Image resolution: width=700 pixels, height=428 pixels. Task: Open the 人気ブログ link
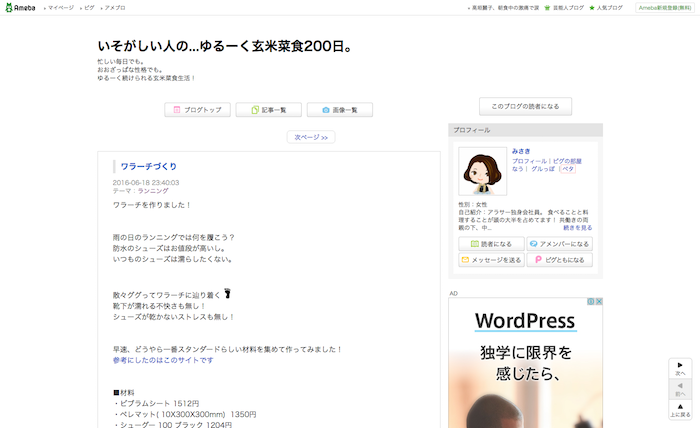click(609, 8)
